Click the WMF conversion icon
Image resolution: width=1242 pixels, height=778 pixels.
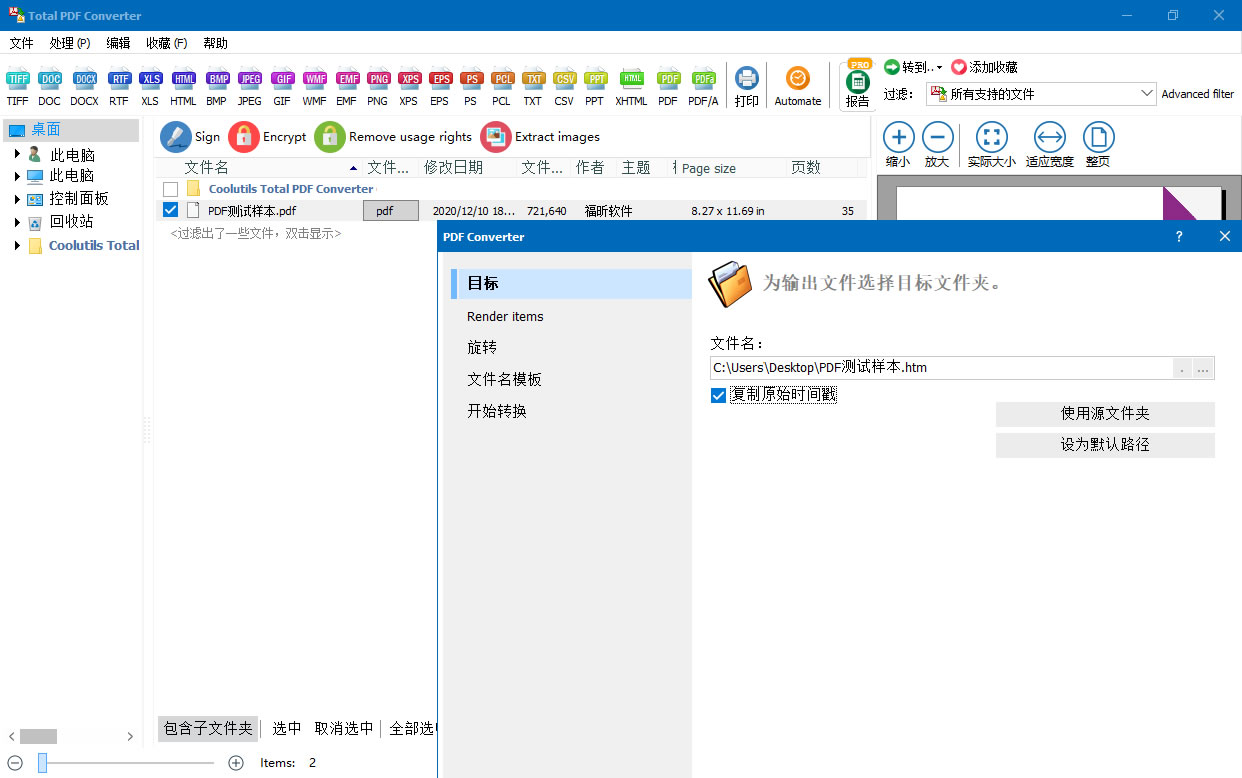pos(314,79)
